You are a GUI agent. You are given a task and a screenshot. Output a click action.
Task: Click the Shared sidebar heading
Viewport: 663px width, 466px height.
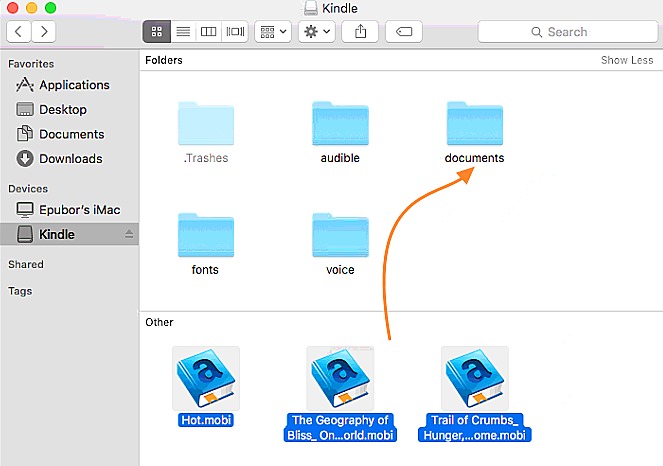(x=26, y=264)
